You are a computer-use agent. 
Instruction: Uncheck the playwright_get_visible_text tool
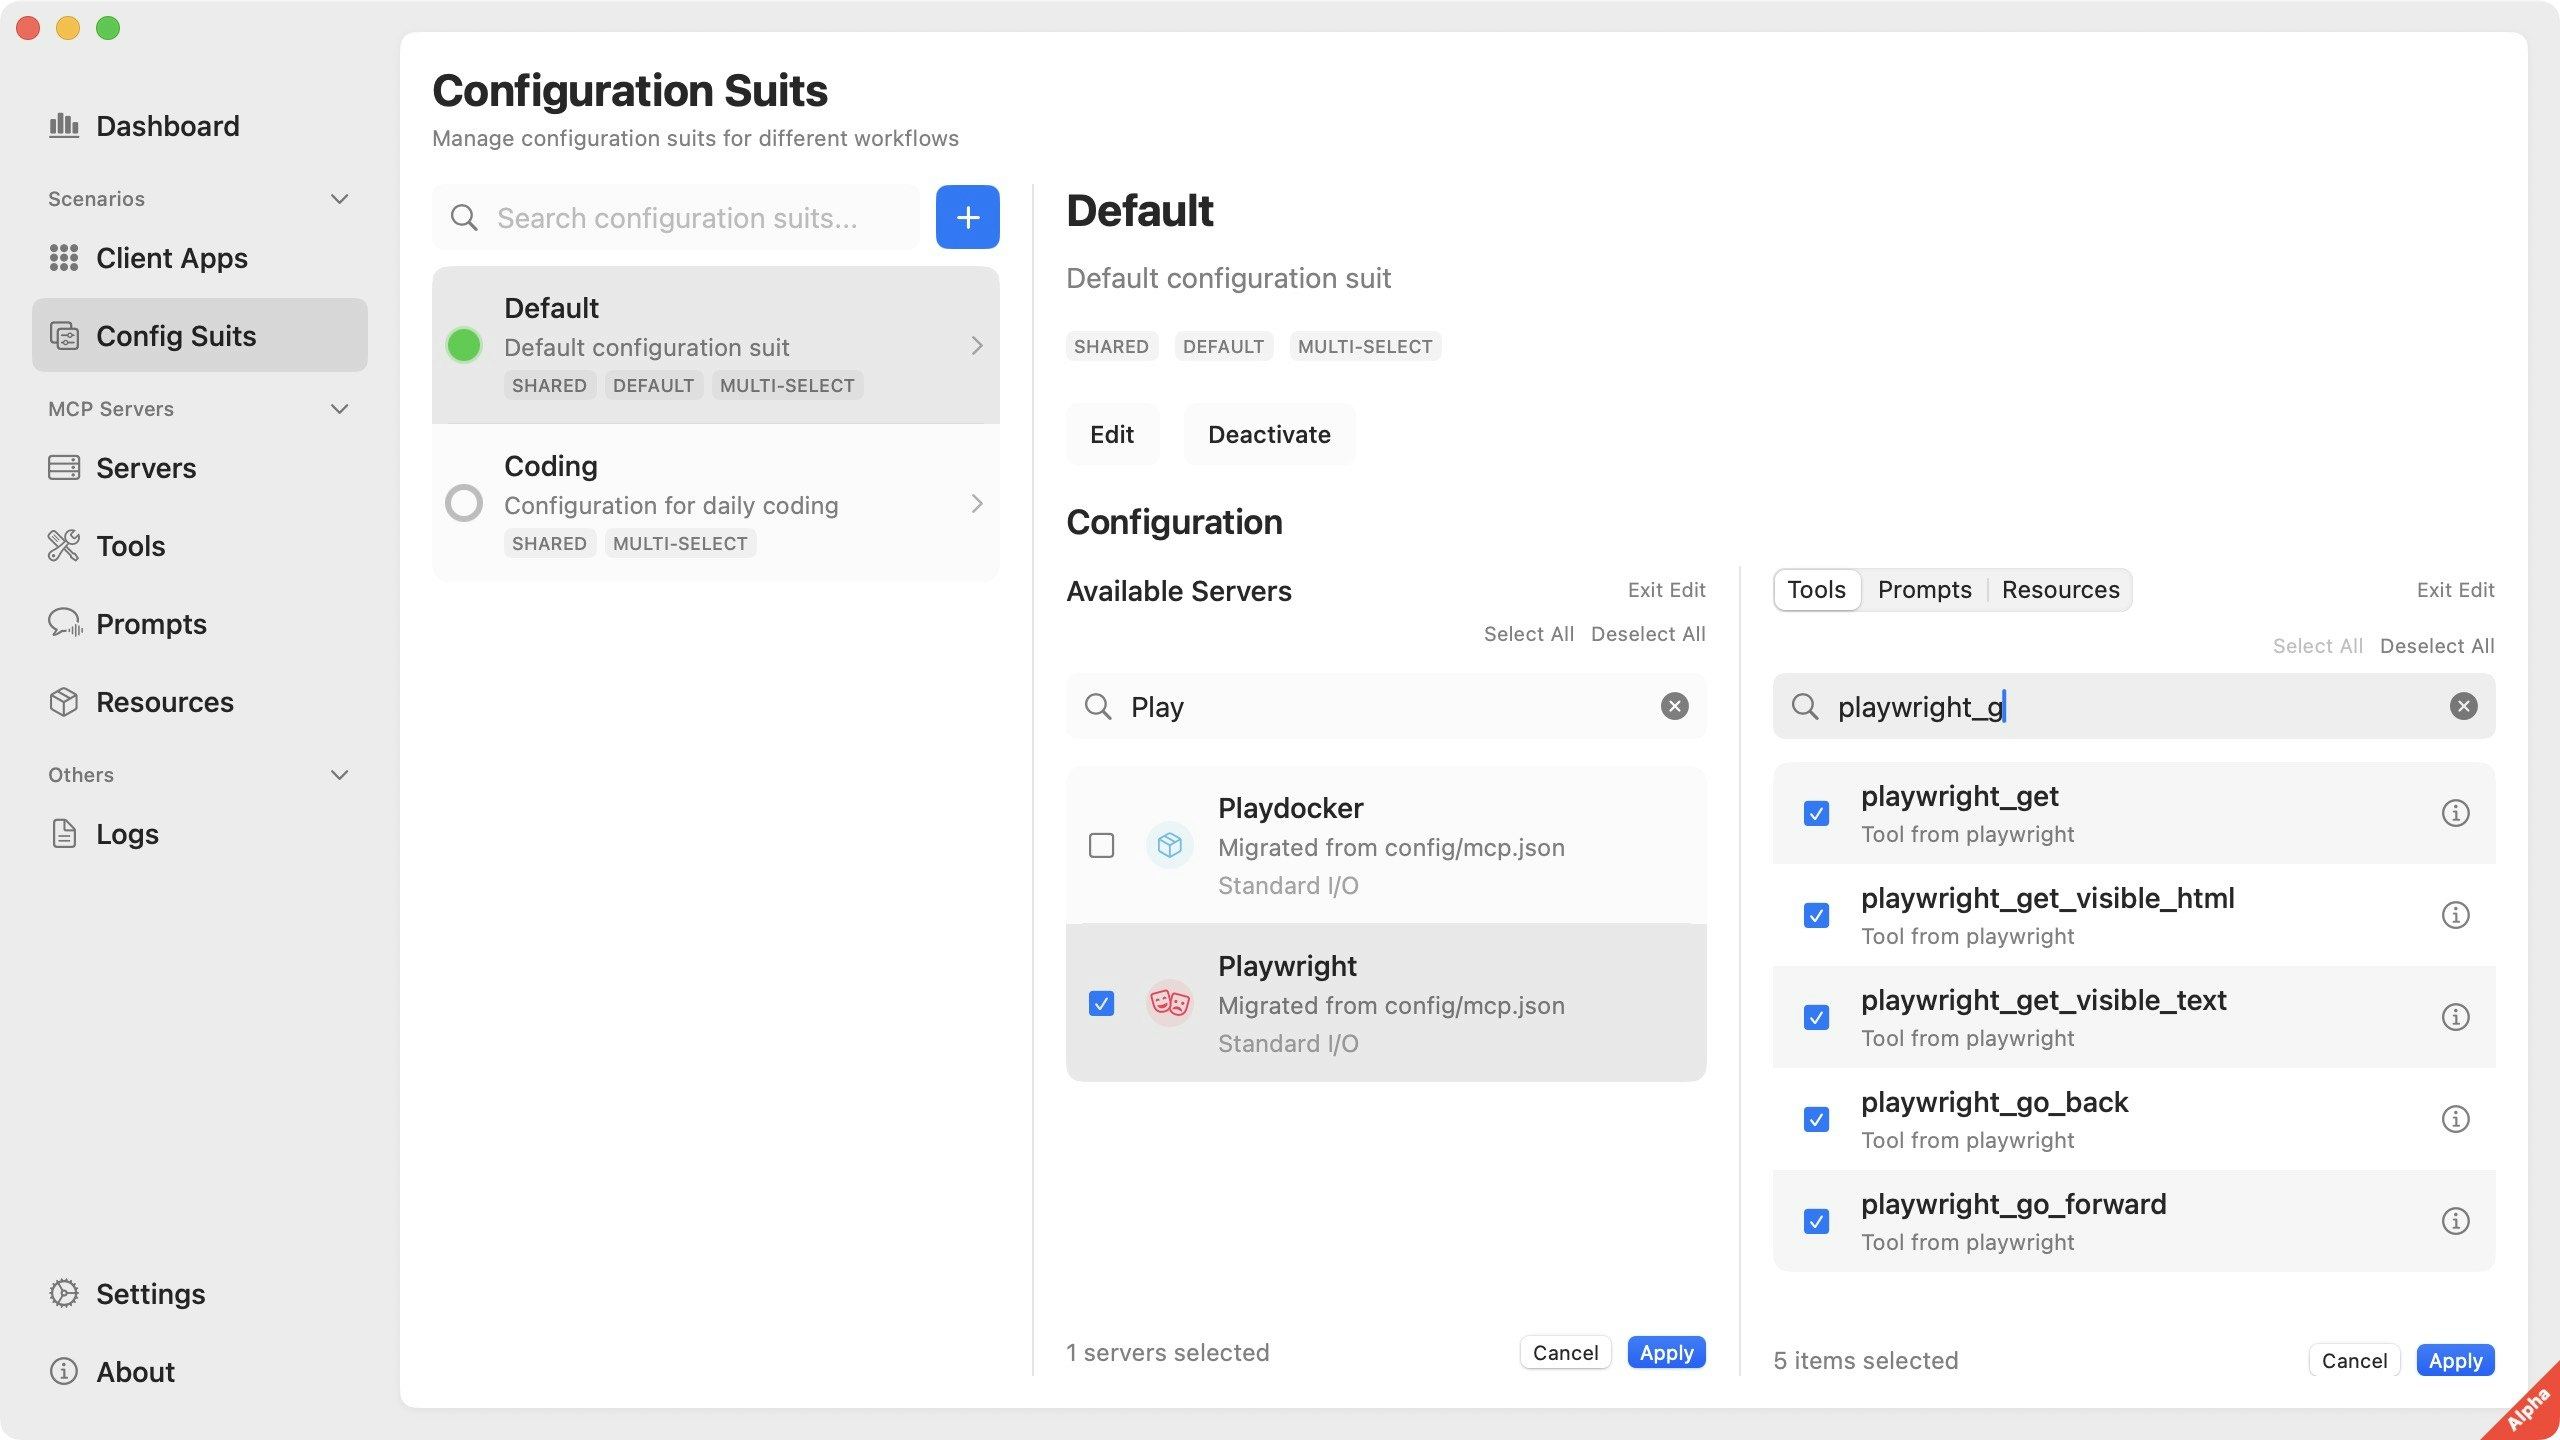[x=1816, y=1017]
